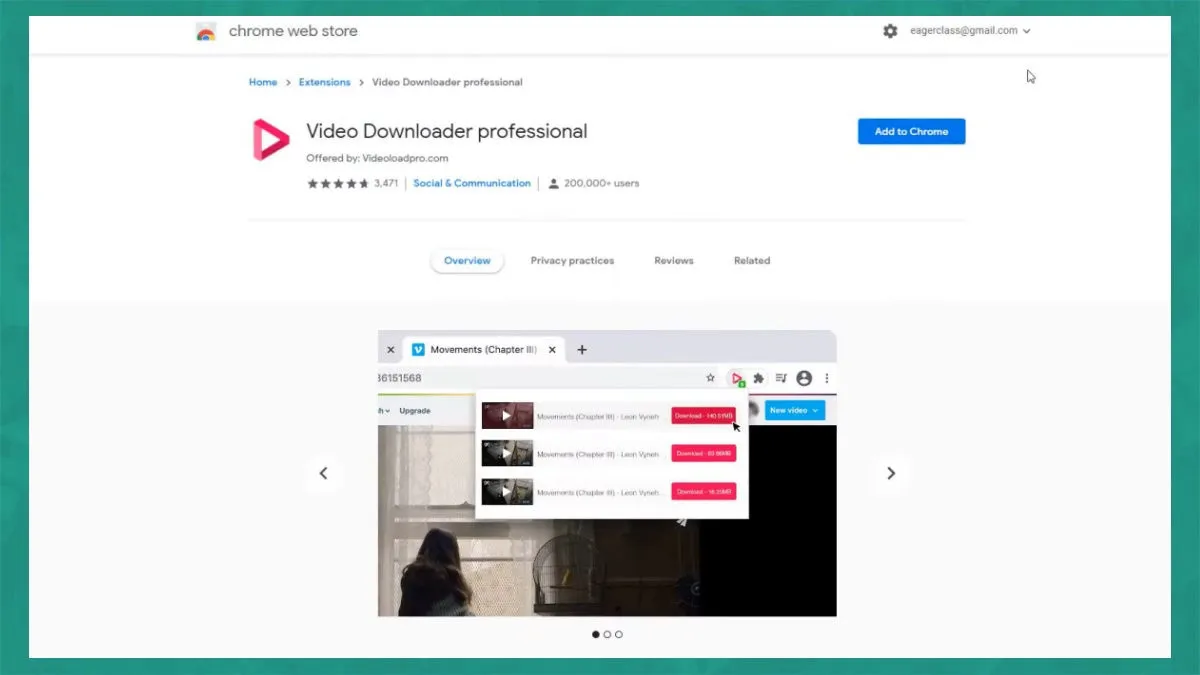Screen dimensions: 1200x675
Task: Open the browser profile avatar icon
Action: coord(804,378)
